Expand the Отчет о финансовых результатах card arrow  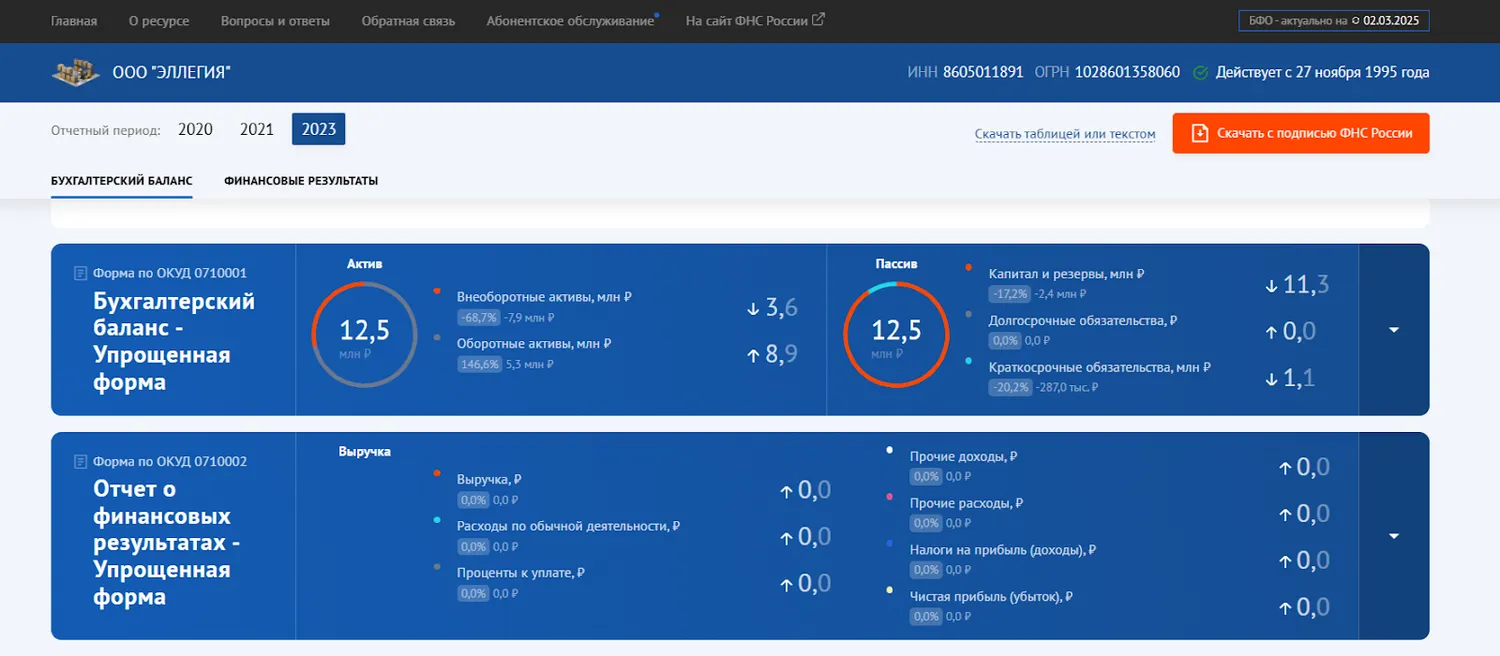(1394, 536)
